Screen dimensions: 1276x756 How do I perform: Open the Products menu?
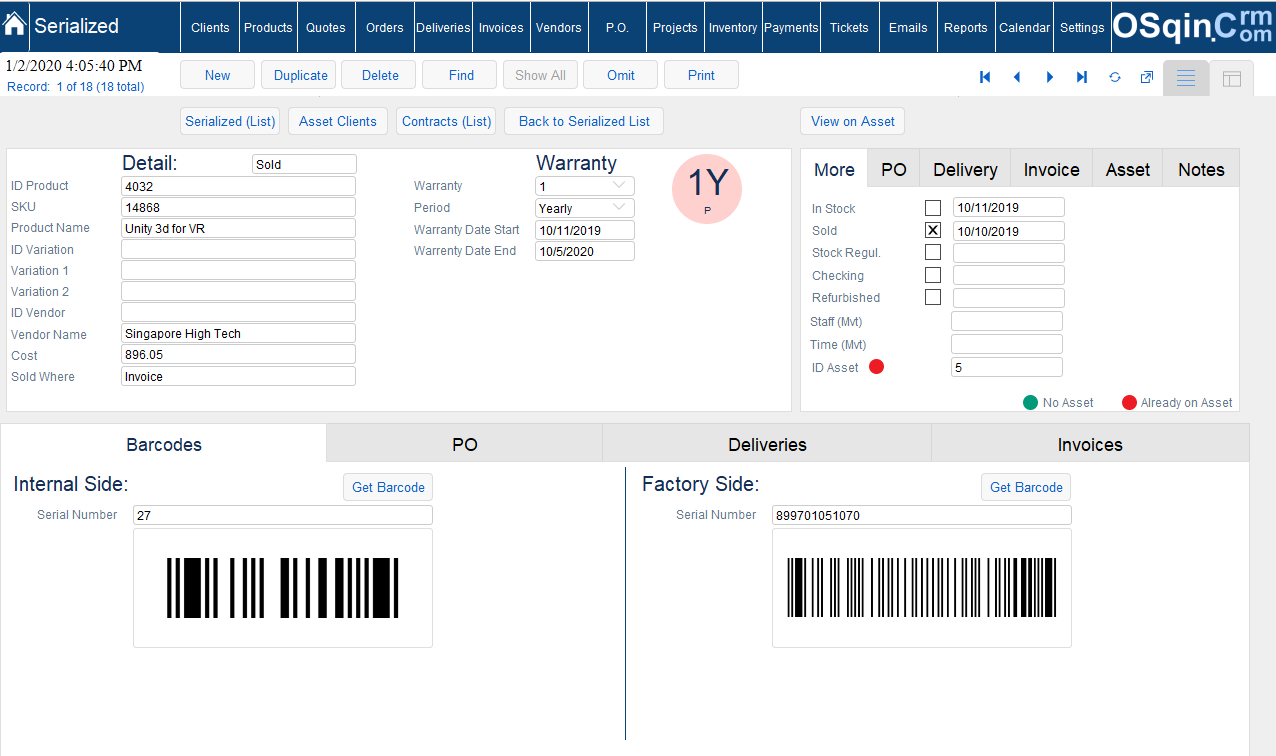[268, 27]
